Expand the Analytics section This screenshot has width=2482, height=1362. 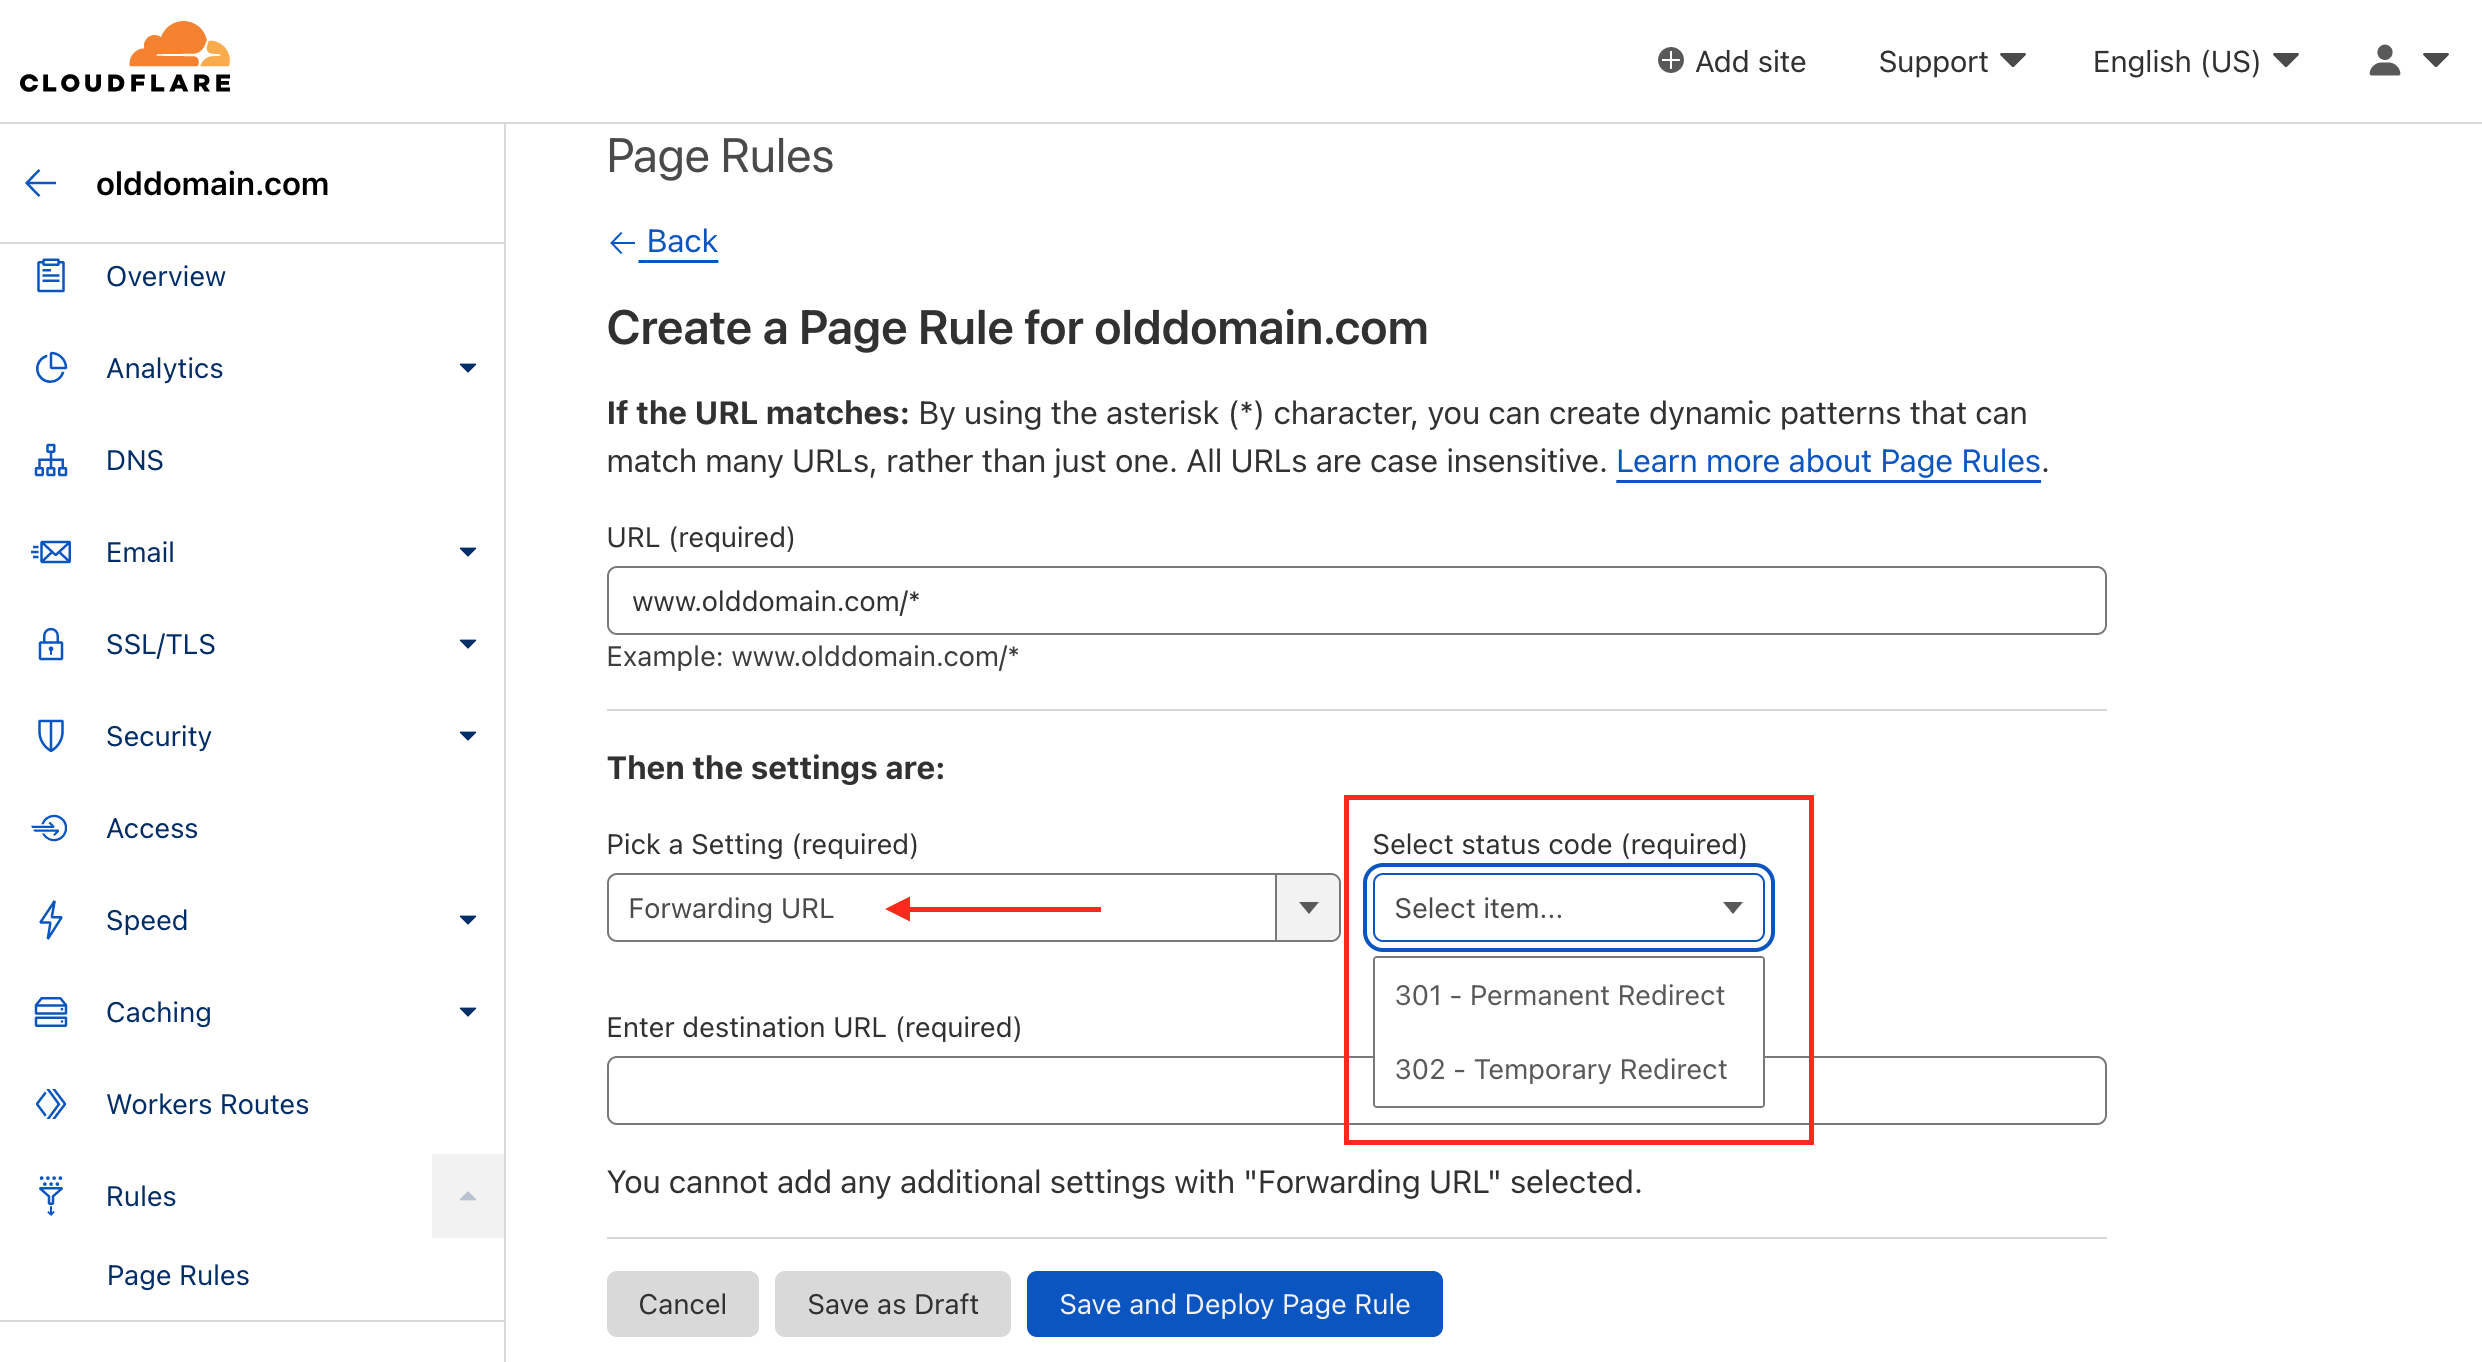coord(467,368)
